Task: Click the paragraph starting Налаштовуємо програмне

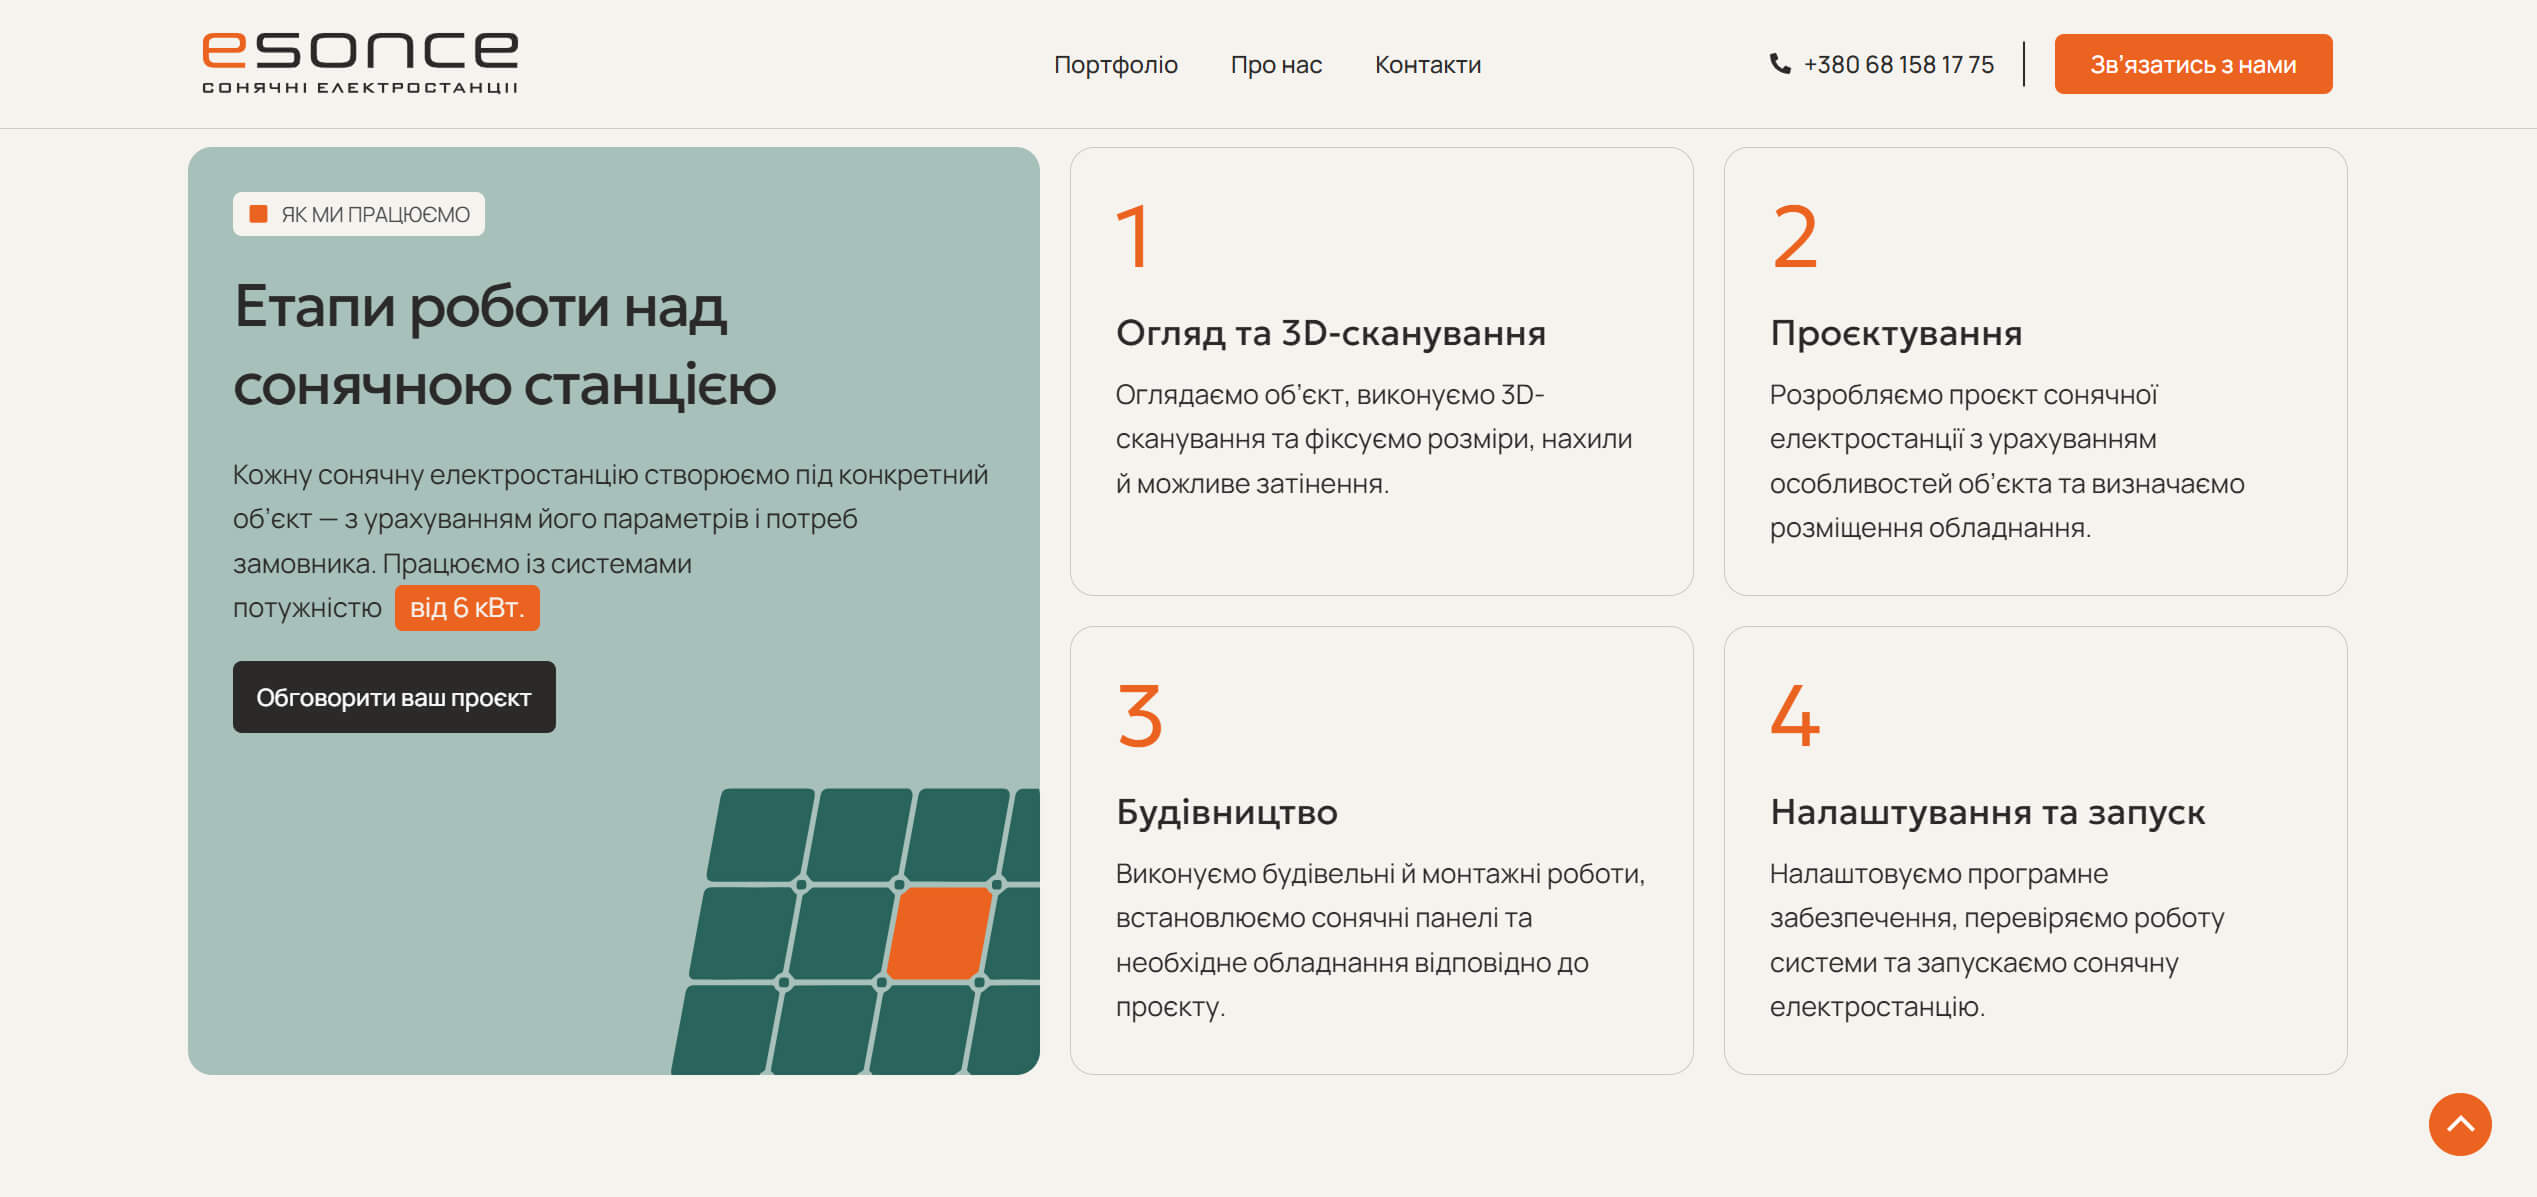Action: click(x=1997, y=940)
